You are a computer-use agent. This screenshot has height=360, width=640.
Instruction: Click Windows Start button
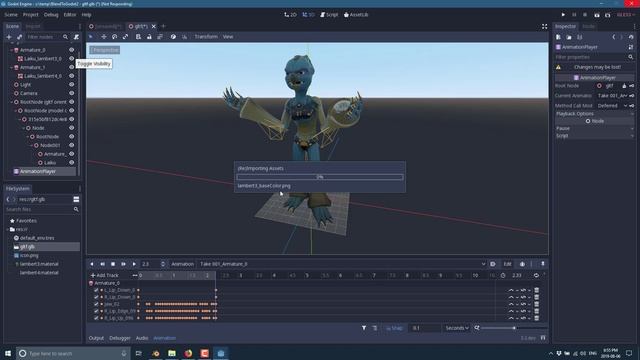tap(8, 353)
